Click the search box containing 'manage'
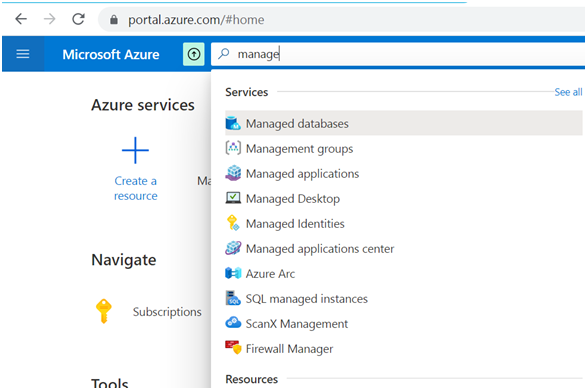 pyautogui.click(x=398, y=54)
